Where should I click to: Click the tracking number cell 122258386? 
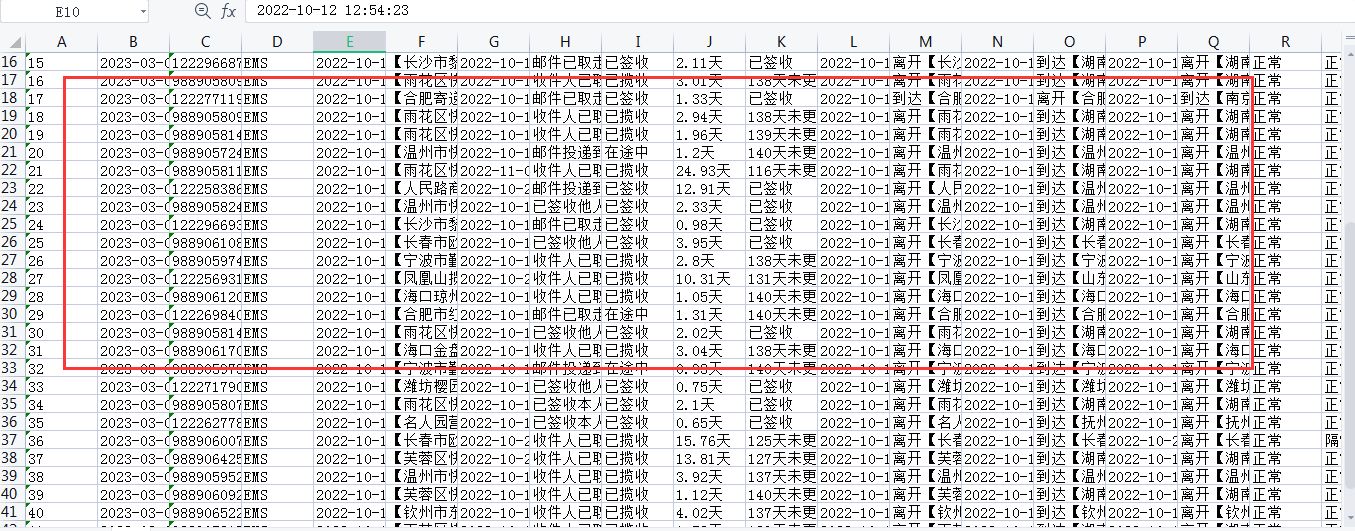click(x=205, y=188)
